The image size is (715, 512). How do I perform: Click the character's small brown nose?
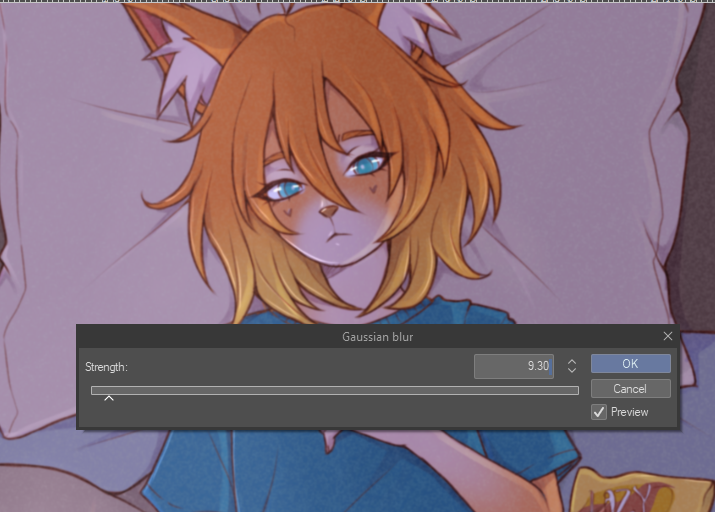point(329,211)
